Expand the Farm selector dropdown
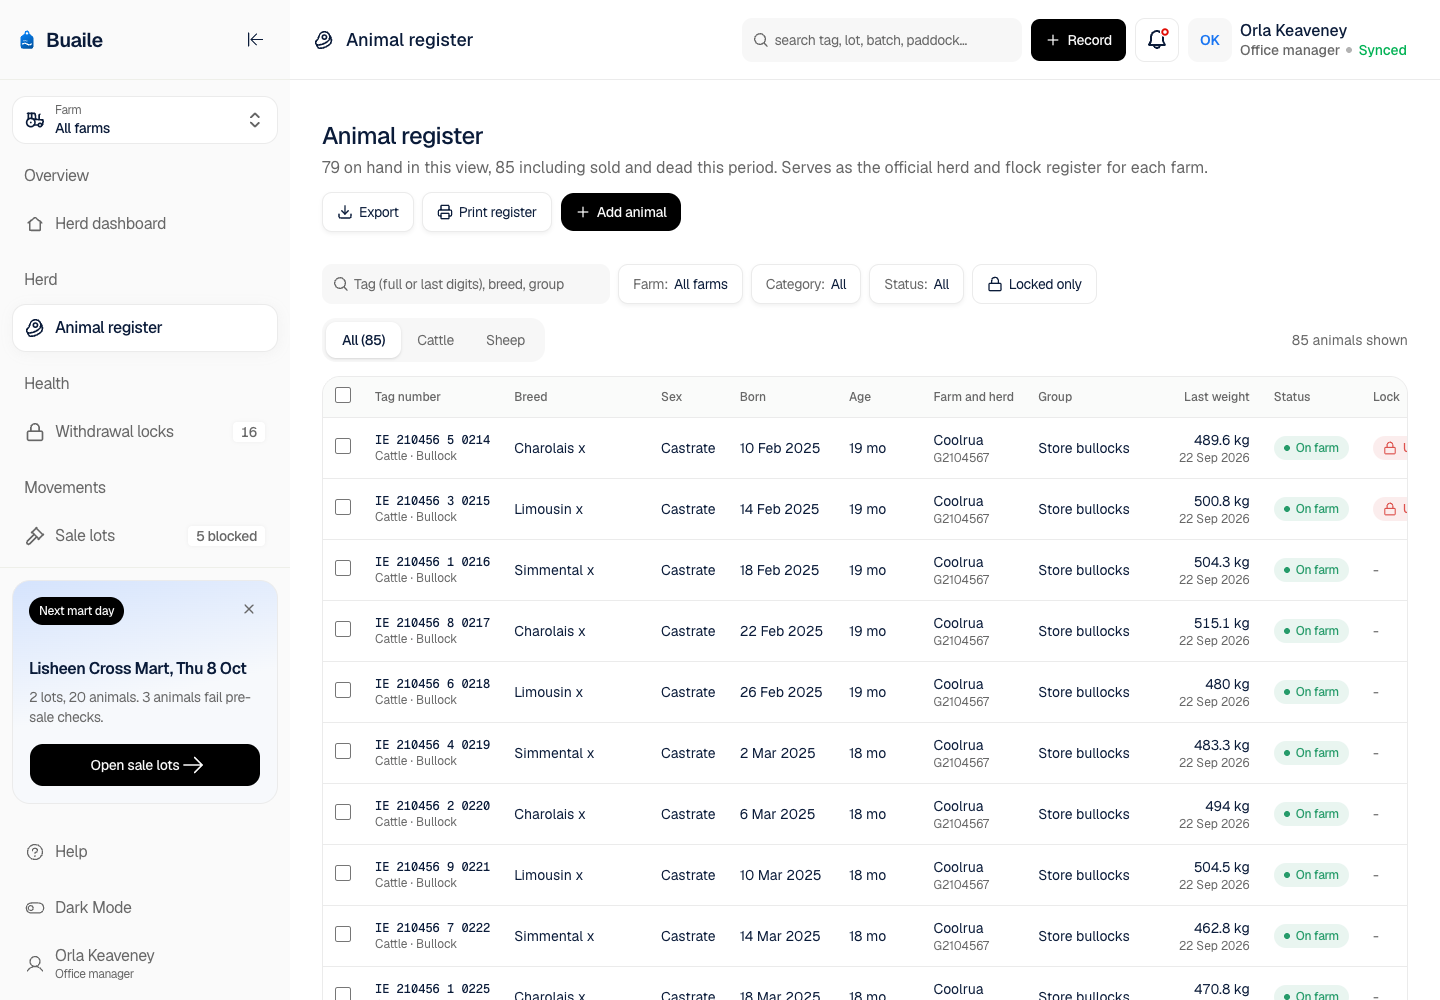The image size is (1440, 1000). [x=145, y=120]
